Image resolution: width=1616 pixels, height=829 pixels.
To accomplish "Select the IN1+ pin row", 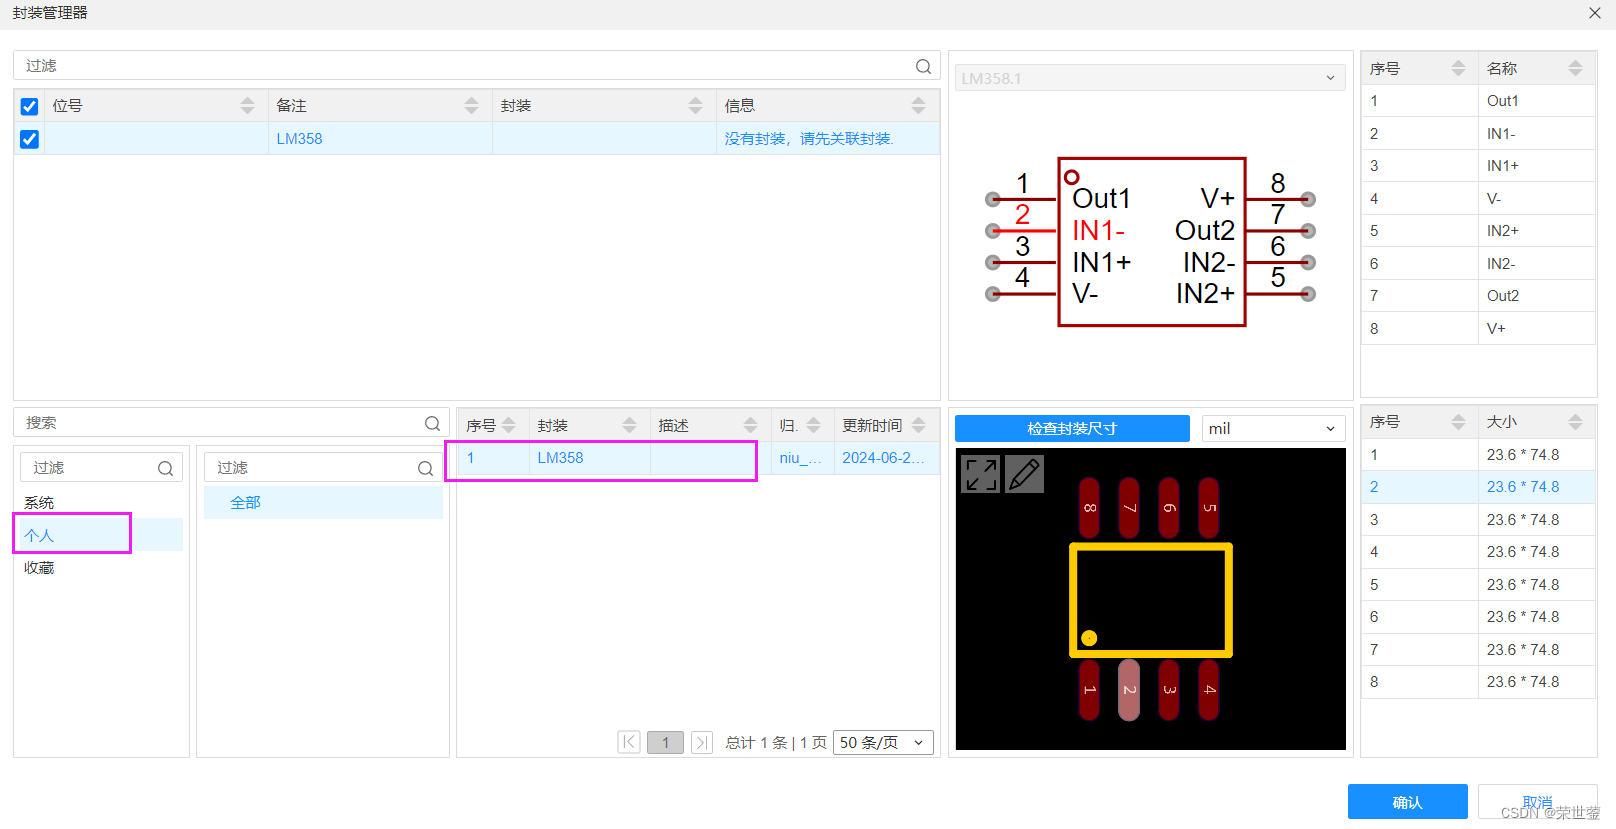I will point(1478,166).
